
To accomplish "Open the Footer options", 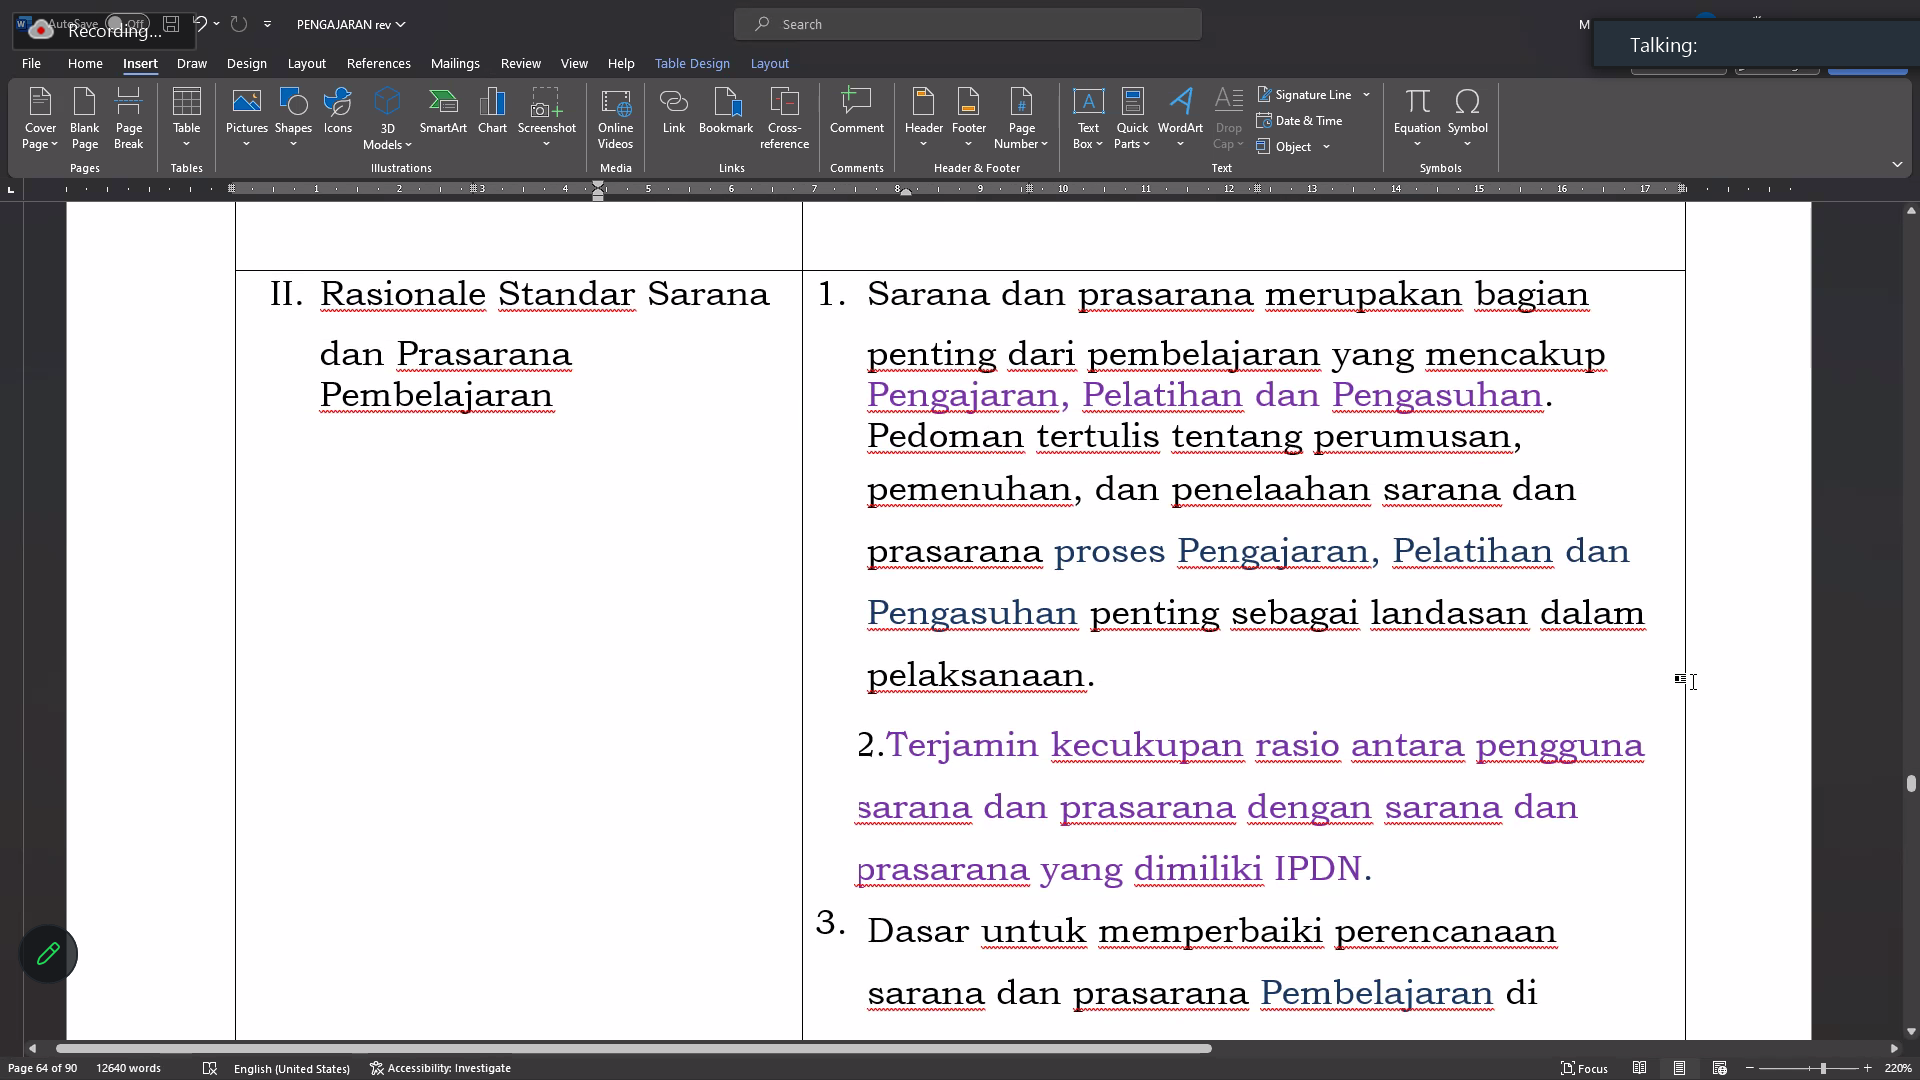I will [x=969, y=118].
